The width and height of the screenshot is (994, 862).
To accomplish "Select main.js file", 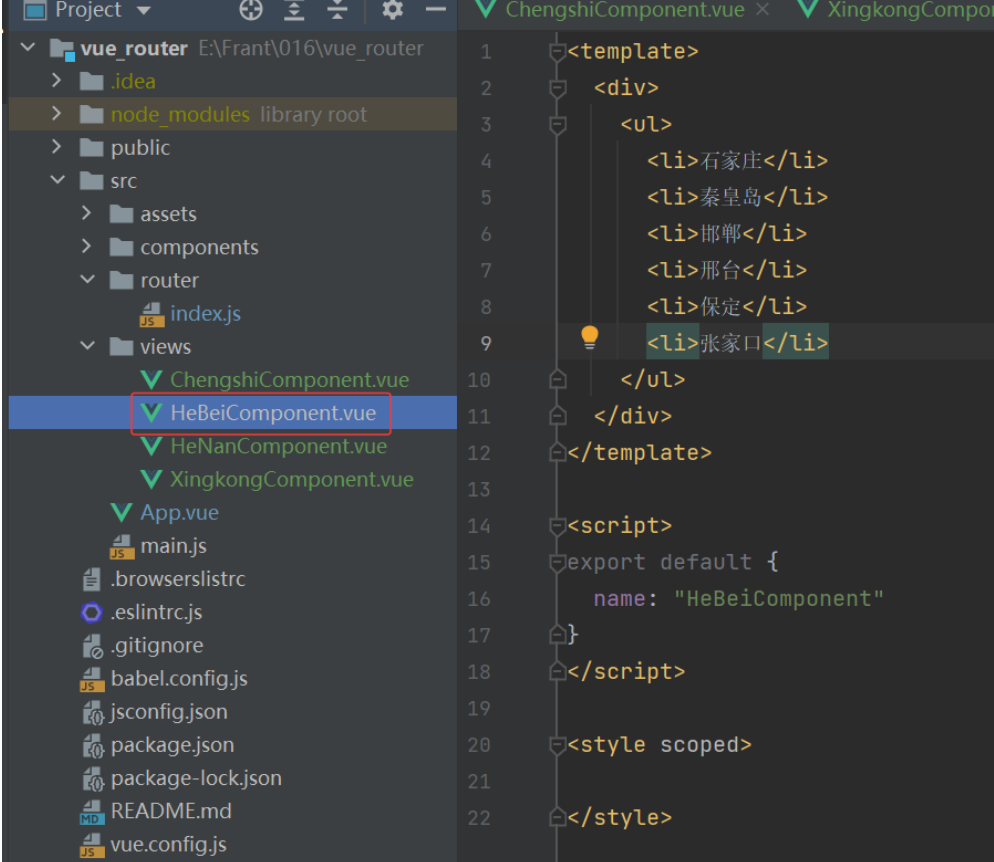I will coord(173,546).
